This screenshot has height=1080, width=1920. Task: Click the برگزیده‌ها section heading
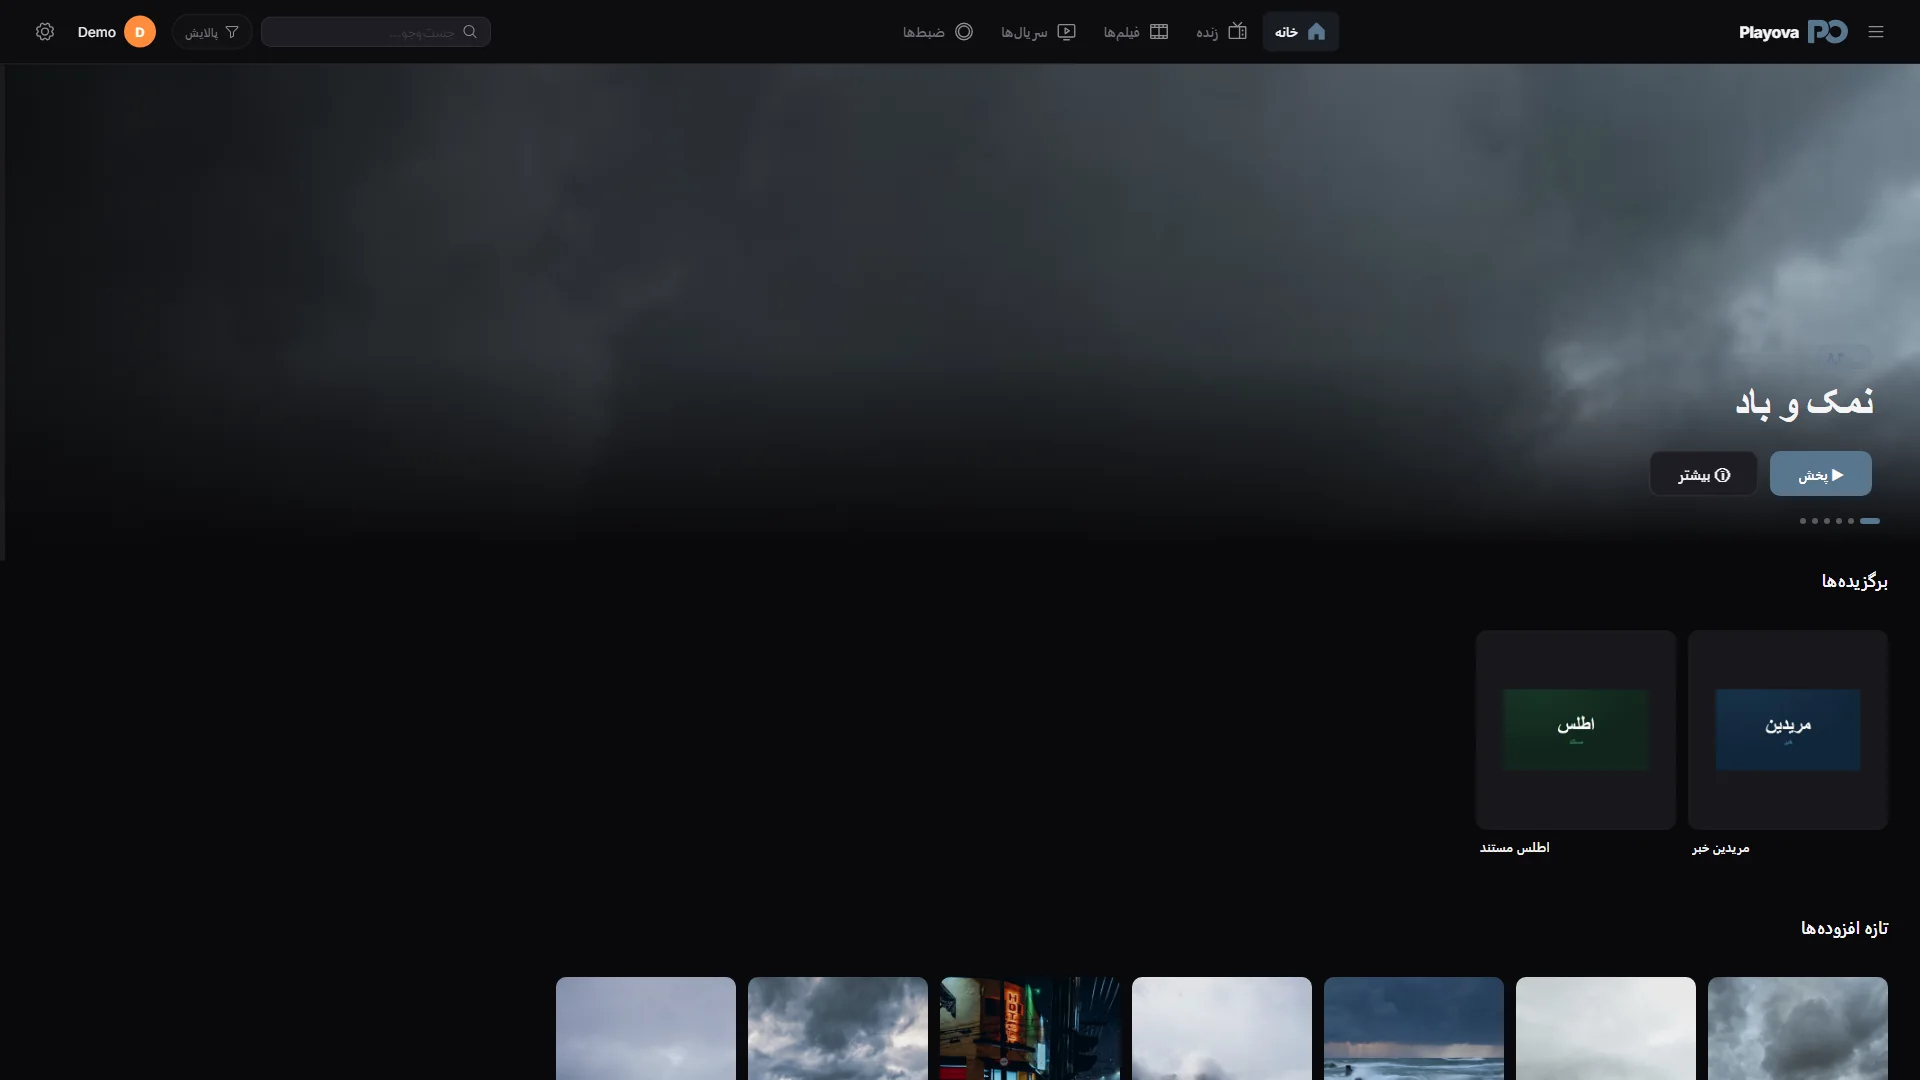1854,581
